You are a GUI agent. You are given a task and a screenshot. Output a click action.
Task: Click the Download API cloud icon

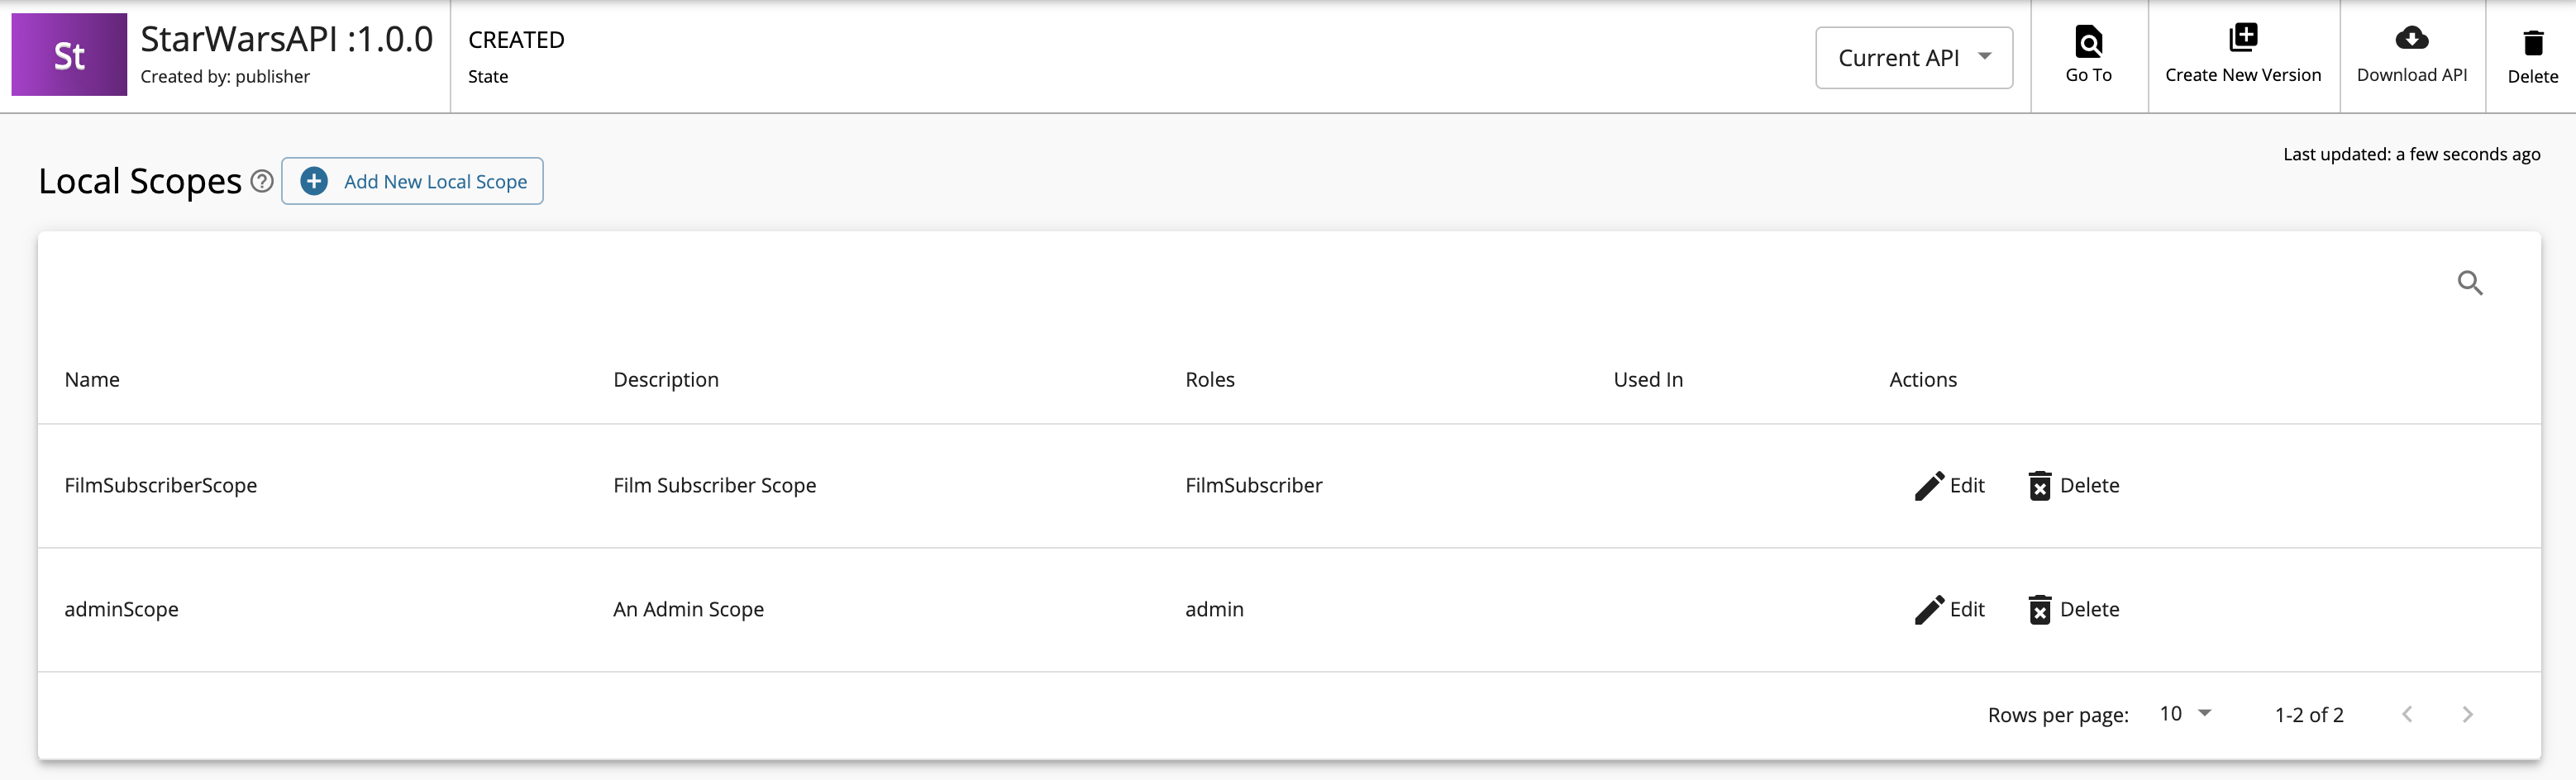[2411, 39]
